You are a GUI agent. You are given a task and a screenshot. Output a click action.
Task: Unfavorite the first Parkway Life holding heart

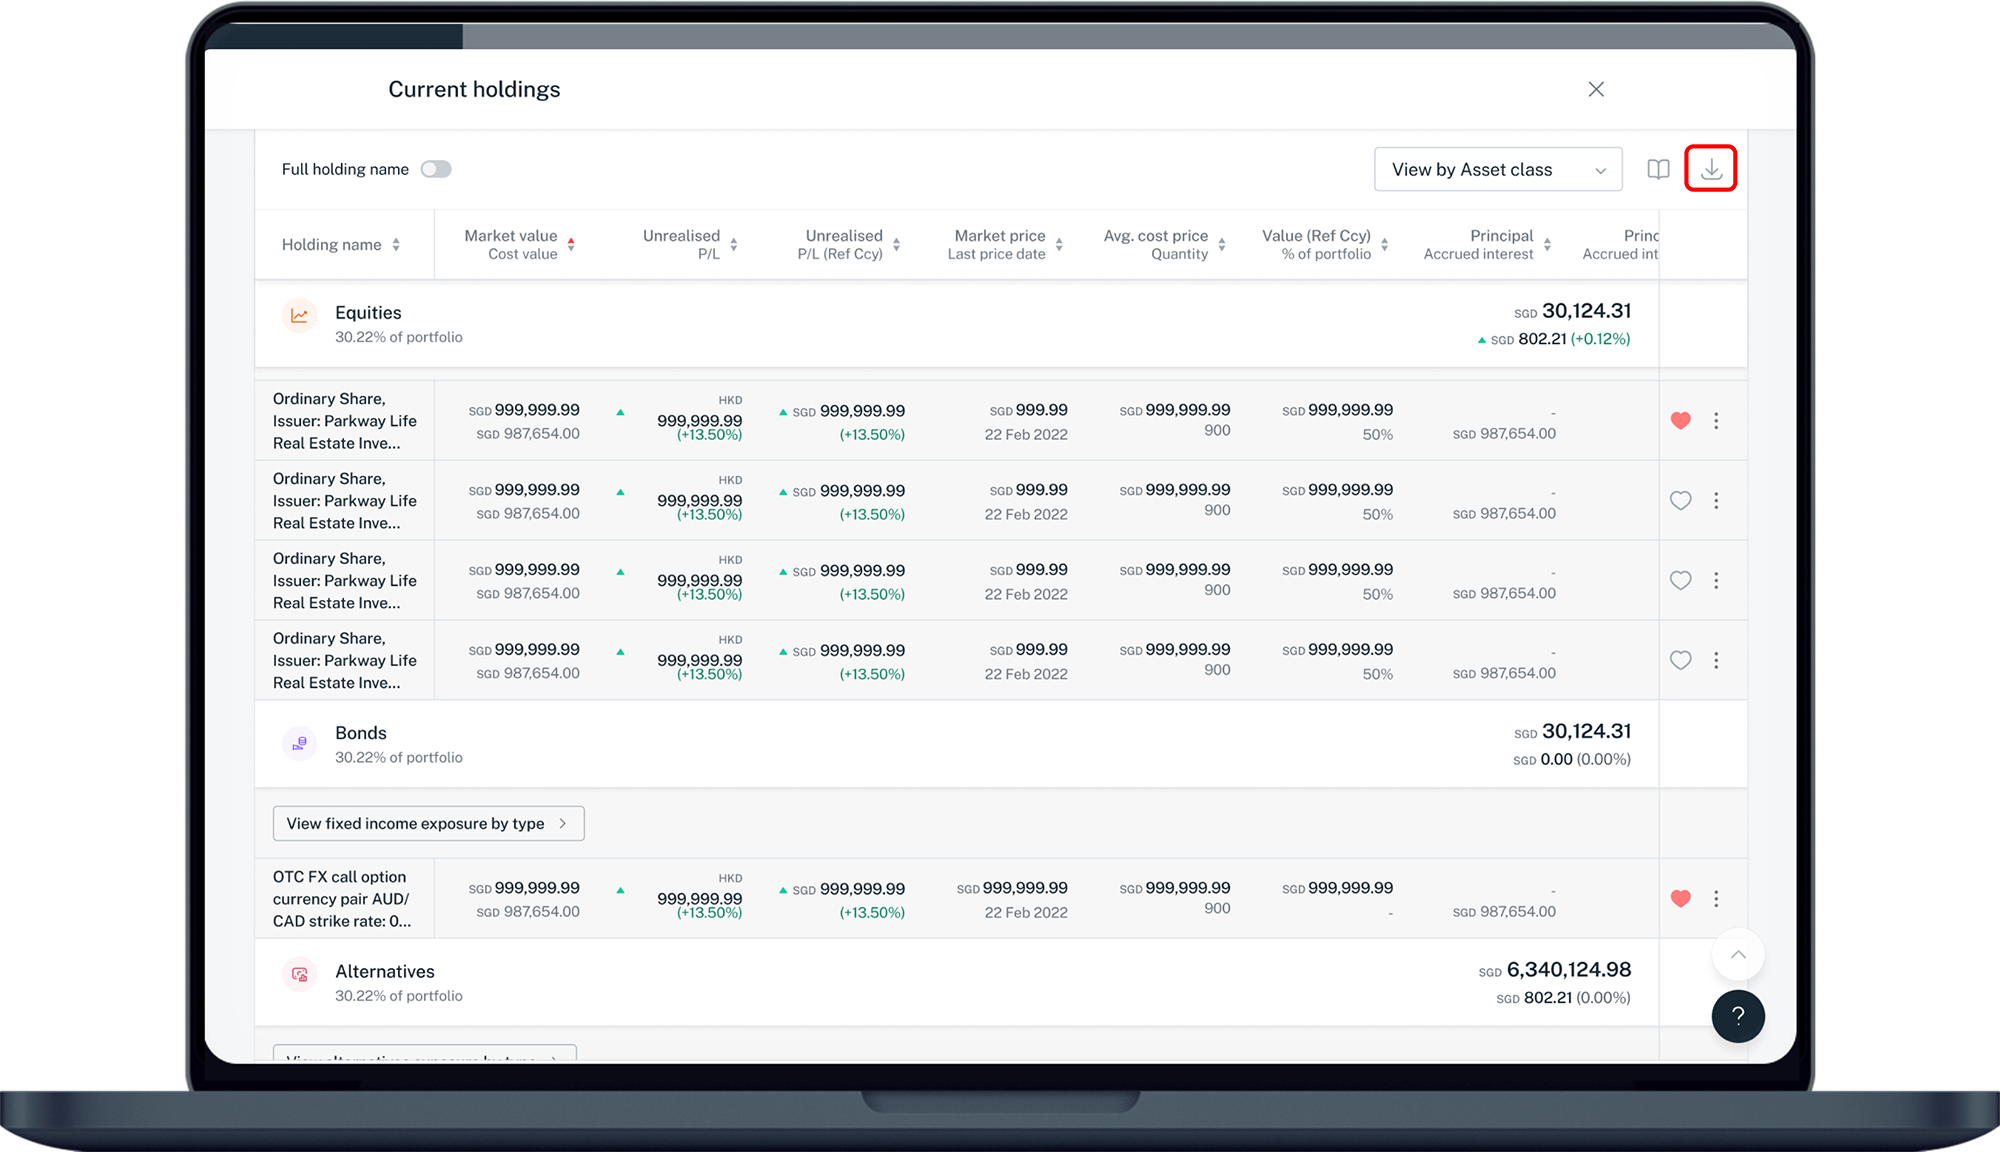[x=1680, y=421]
